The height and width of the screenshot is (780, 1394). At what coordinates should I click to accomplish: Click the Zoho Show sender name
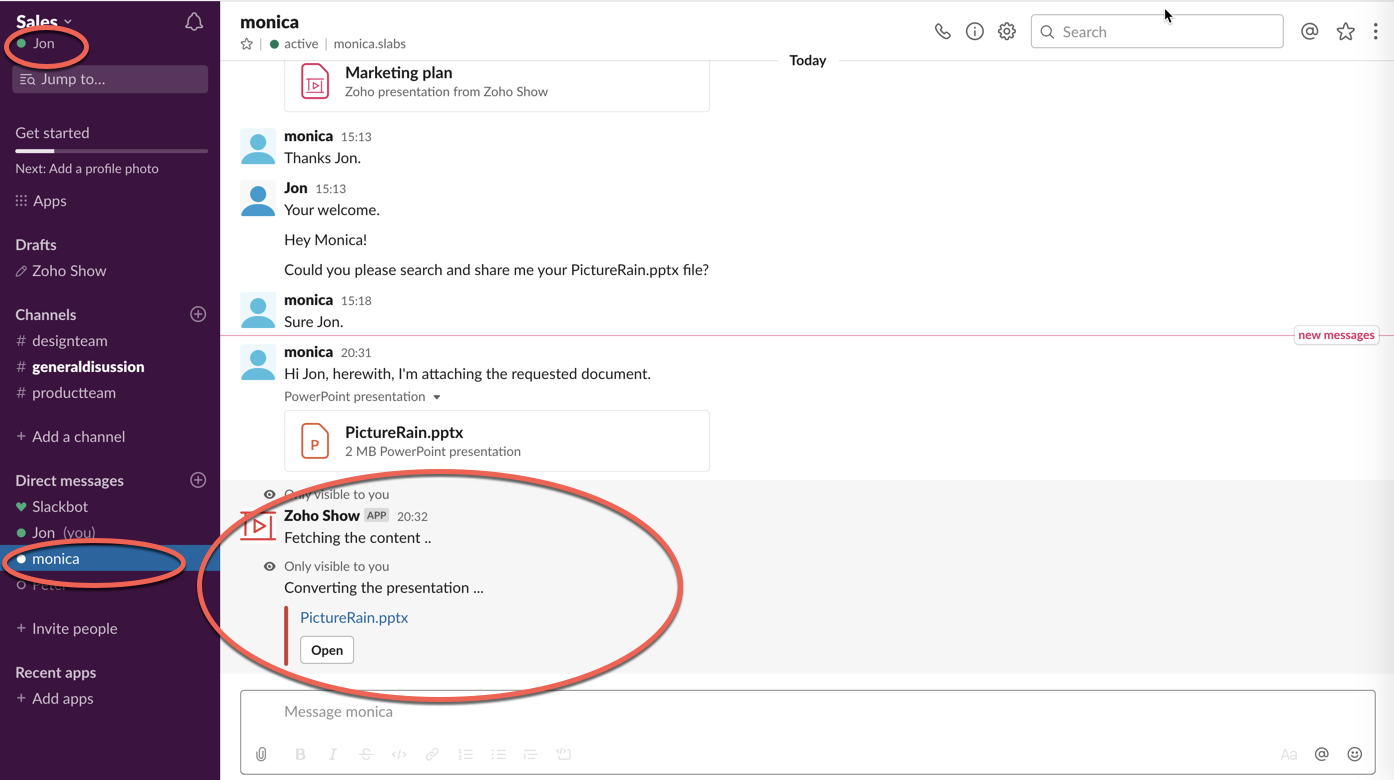pos(322,516)
